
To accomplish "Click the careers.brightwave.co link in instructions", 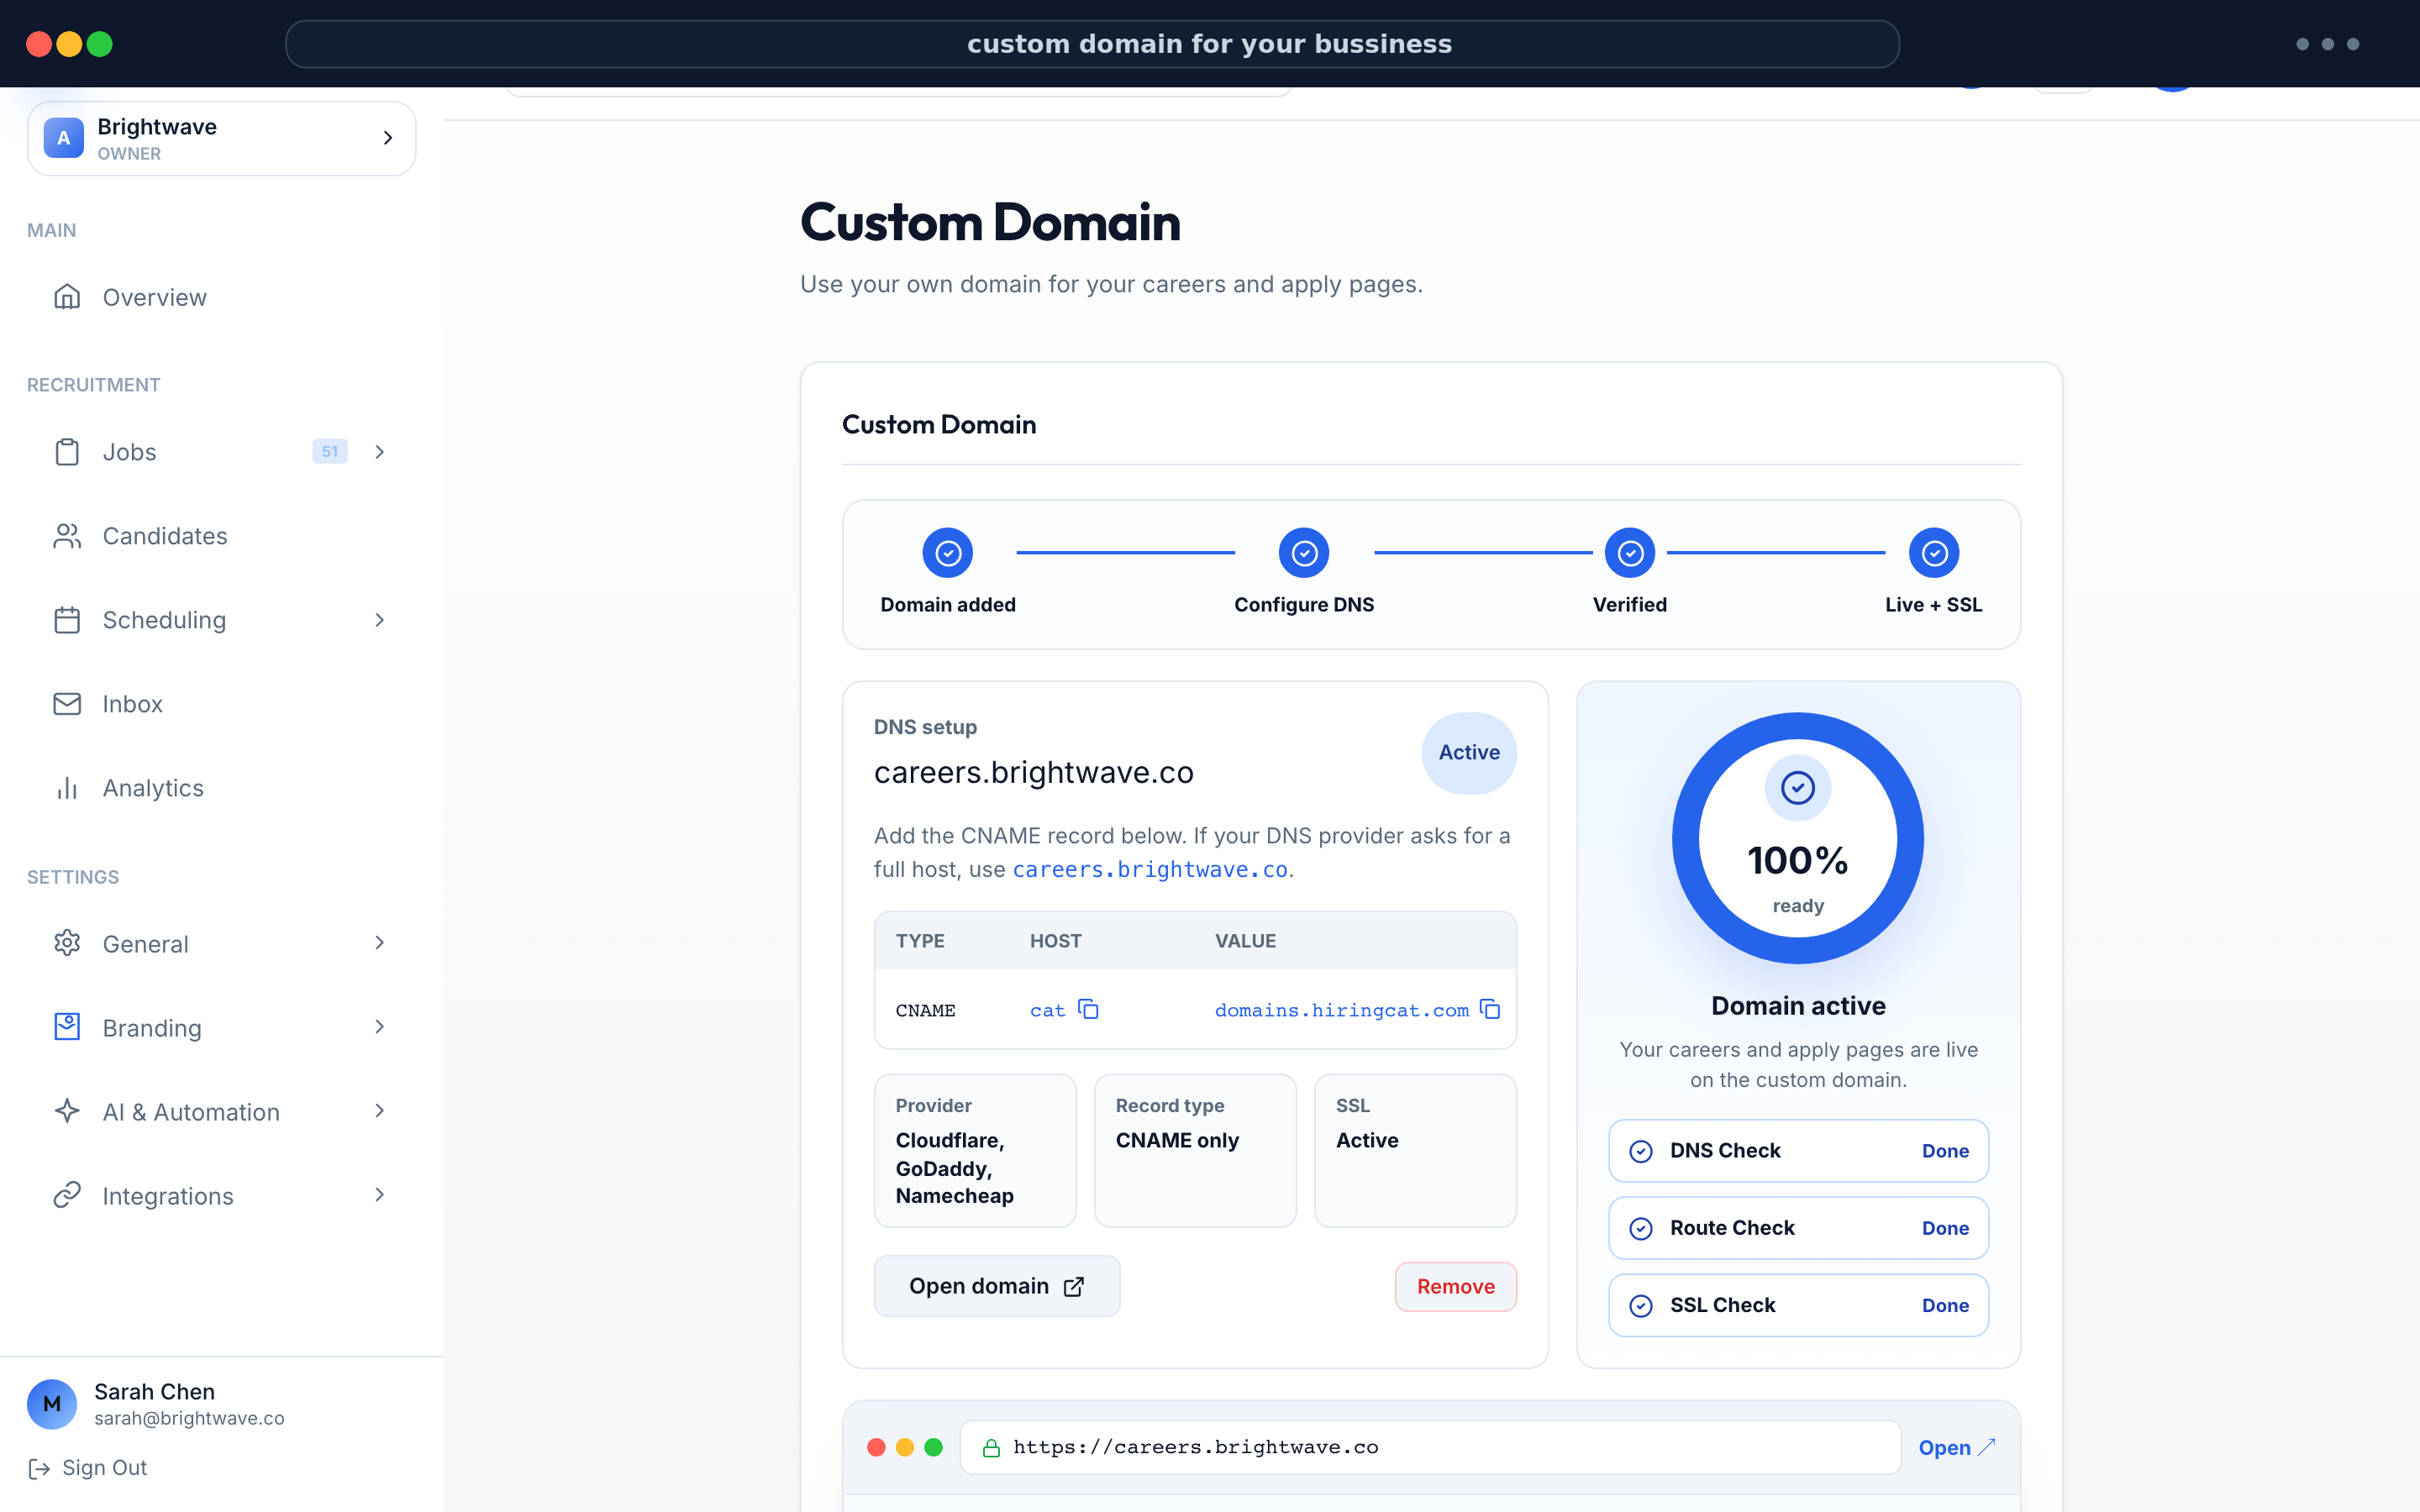I will coord(1150,869).
